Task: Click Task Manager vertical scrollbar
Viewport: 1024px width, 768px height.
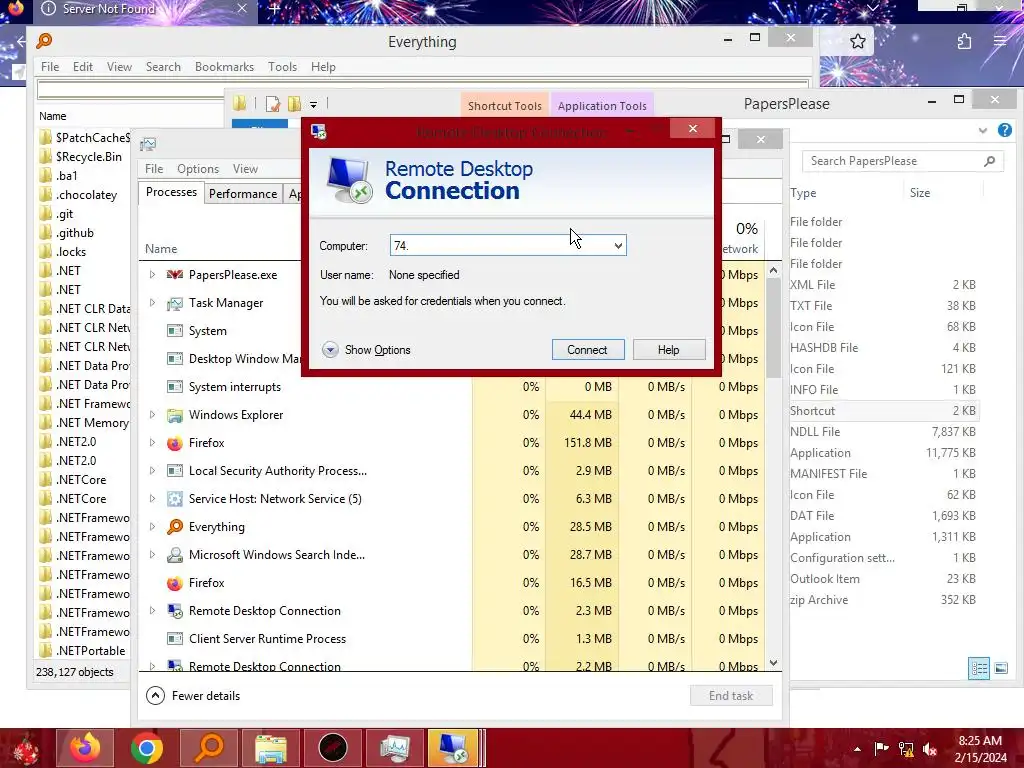Action: point(773,327)
